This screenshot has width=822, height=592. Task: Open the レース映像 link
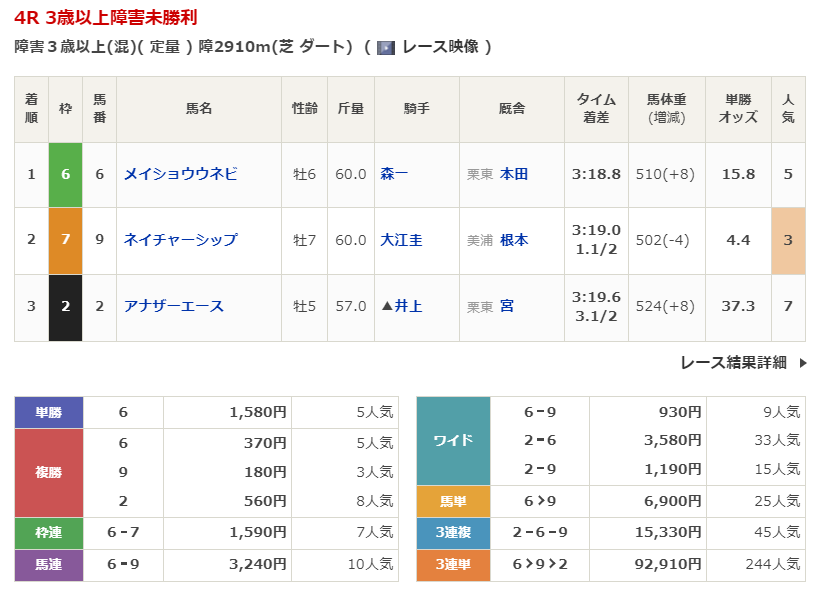pyautogui.click(x=440, y=47)
